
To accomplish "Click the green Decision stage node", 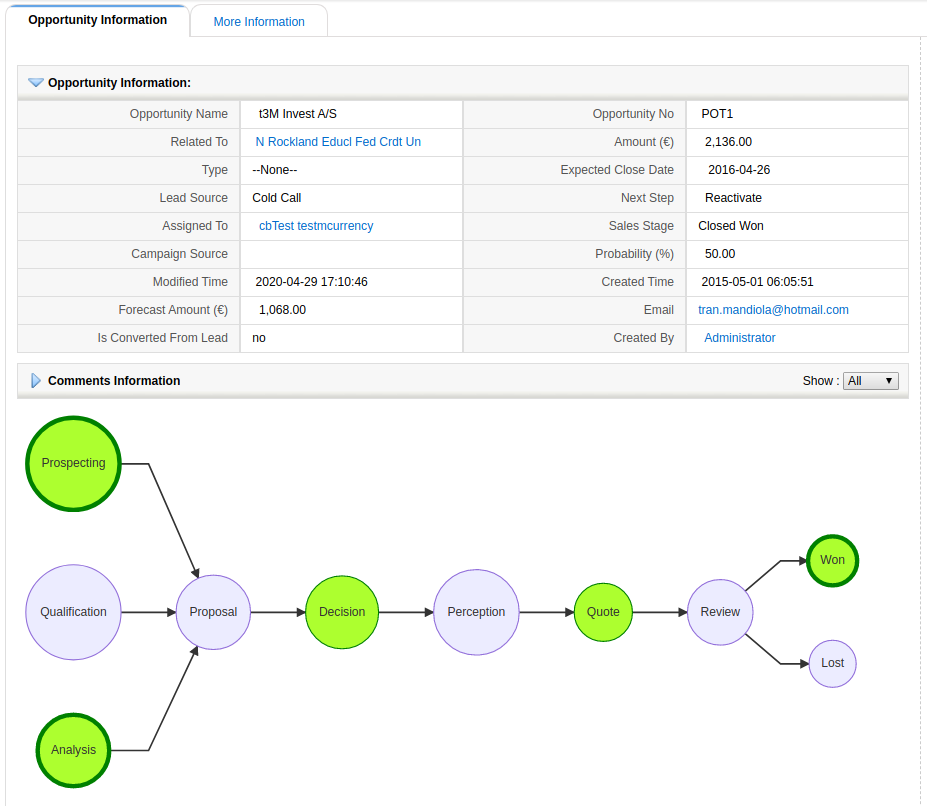I will 342,612.
